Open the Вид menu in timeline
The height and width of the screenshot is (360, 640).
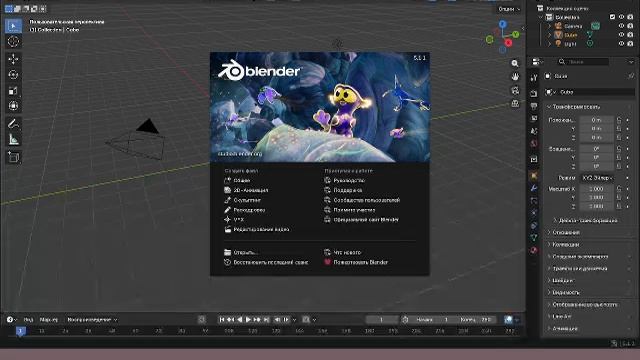click(28, 320)
